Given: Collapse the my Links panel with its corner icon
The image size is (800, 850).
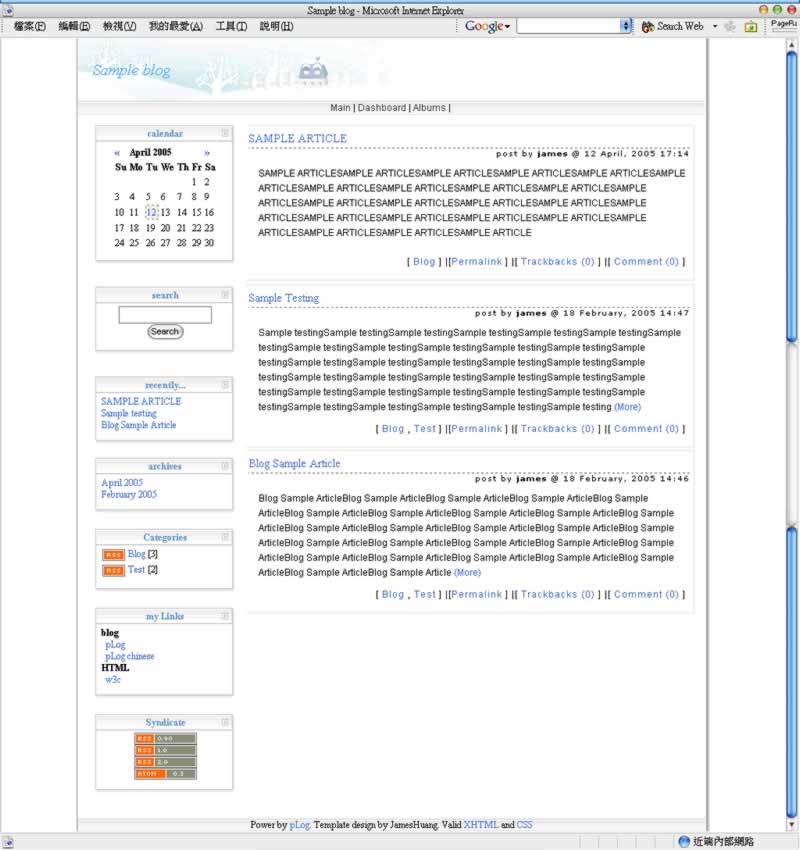Looking at the screenshot, I should point(225,616).
